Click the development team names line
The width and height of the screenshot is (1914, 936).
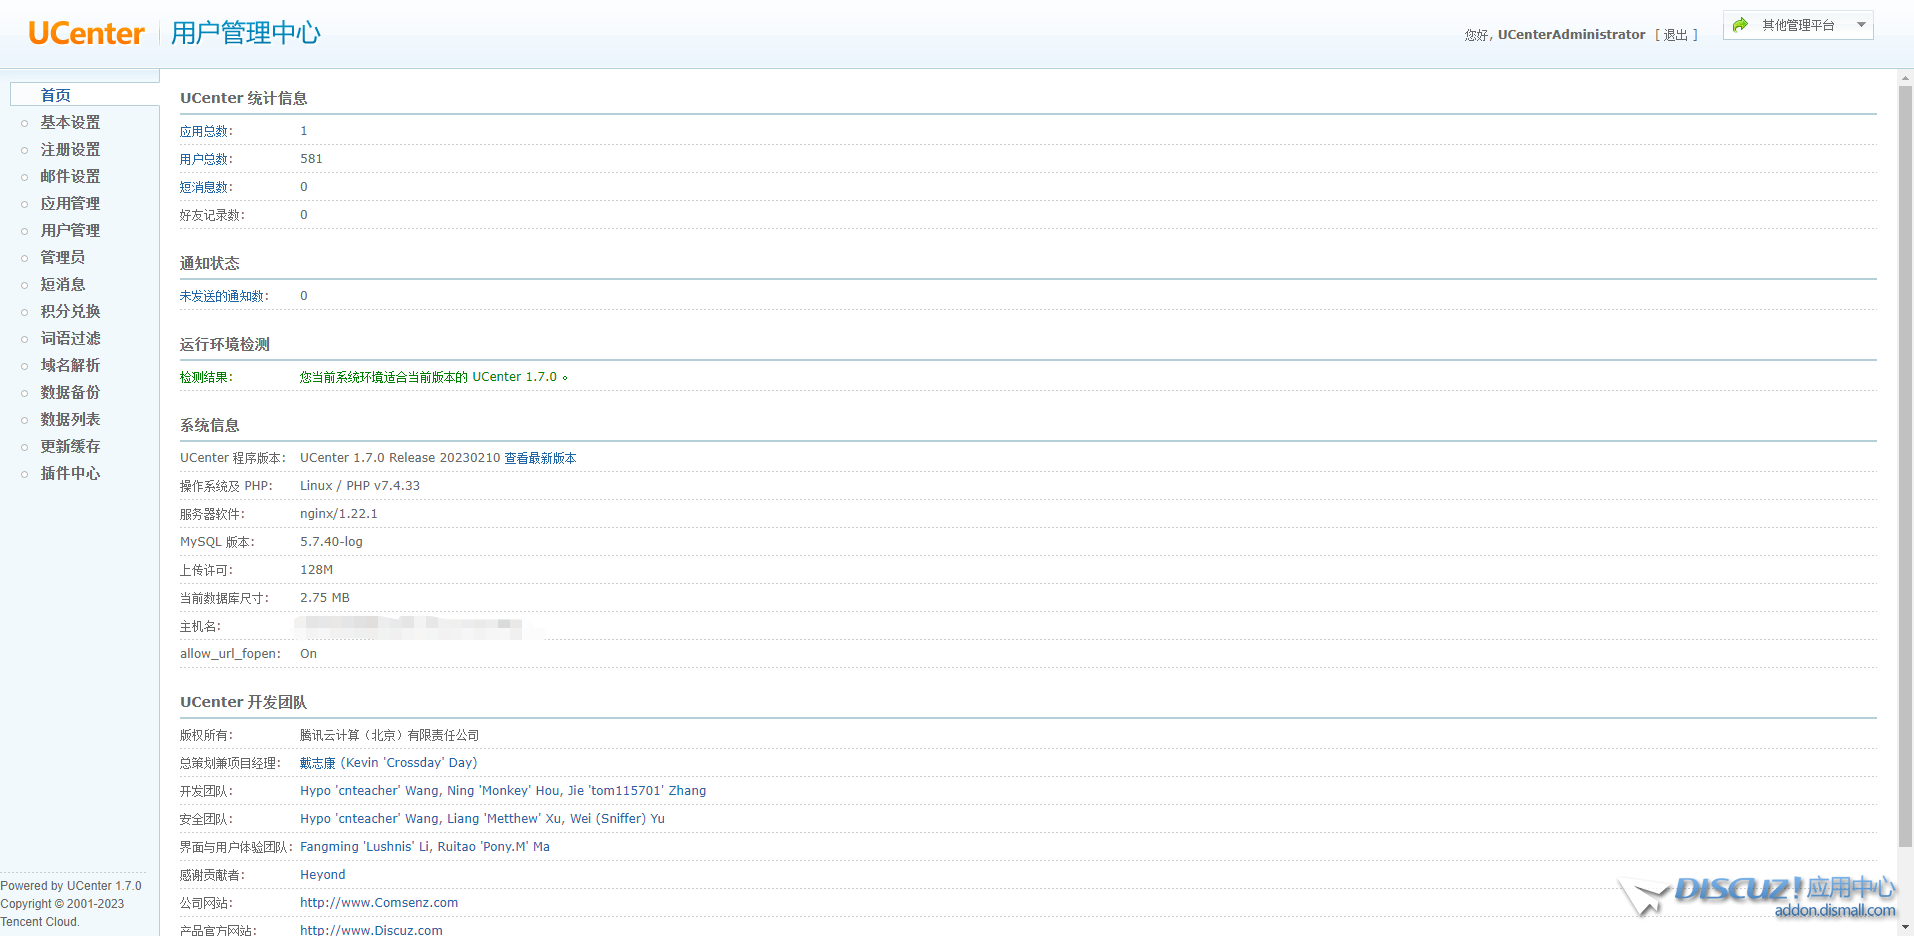coord(503,791)
